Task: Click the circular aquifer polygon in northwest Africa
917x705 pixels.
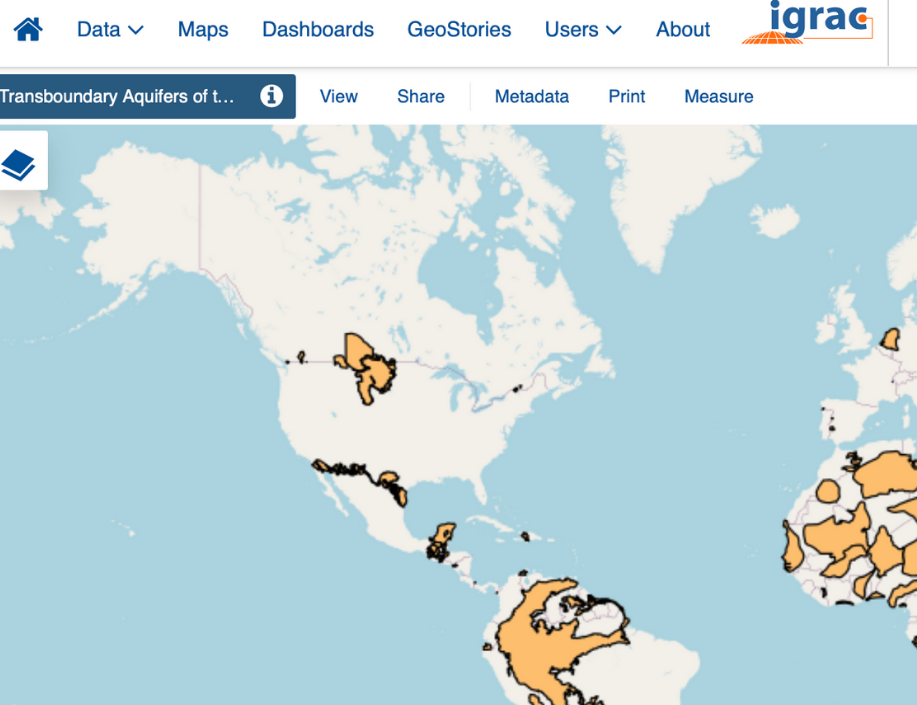Action: tap(828, 491)
